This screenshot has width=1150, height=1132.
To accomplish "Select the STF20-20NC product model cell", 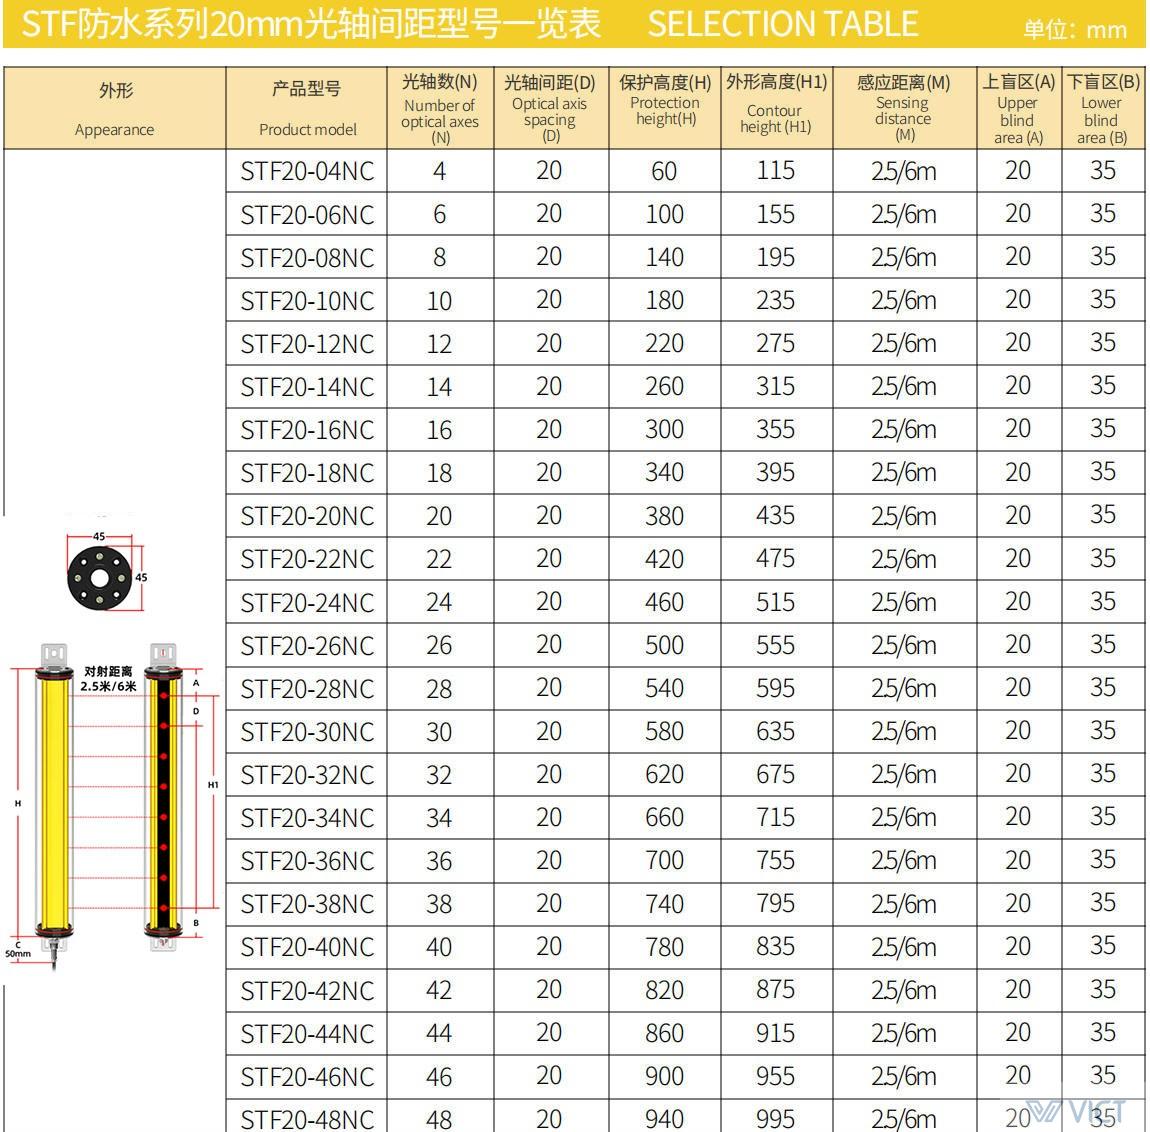I will coord(307,516).
